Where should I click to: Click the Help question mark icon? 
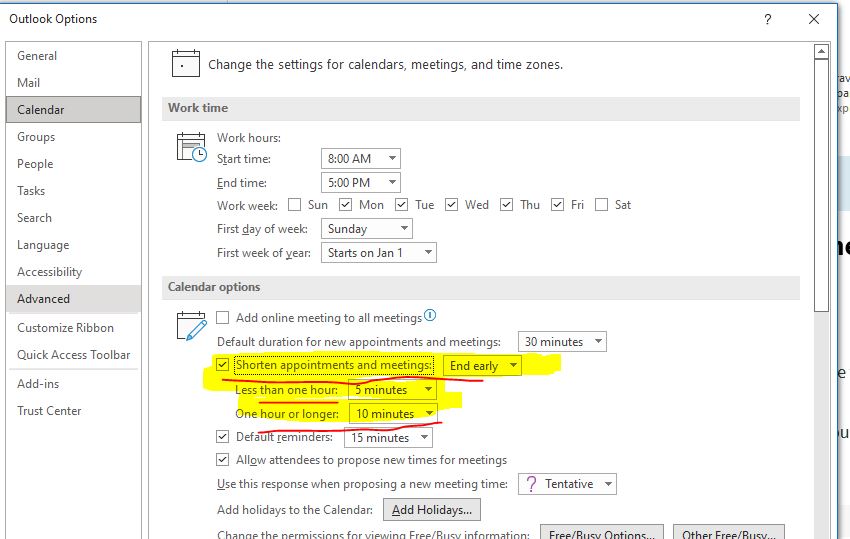[x=768, y=20]
